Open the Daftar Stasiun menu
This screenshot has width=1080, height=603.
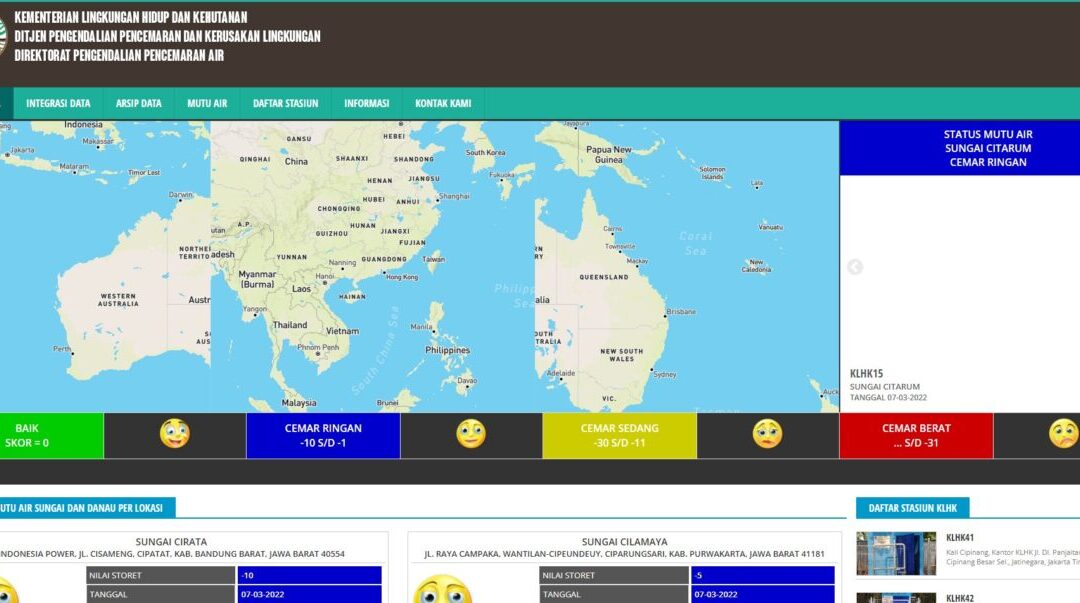click(x=285, y=103)
